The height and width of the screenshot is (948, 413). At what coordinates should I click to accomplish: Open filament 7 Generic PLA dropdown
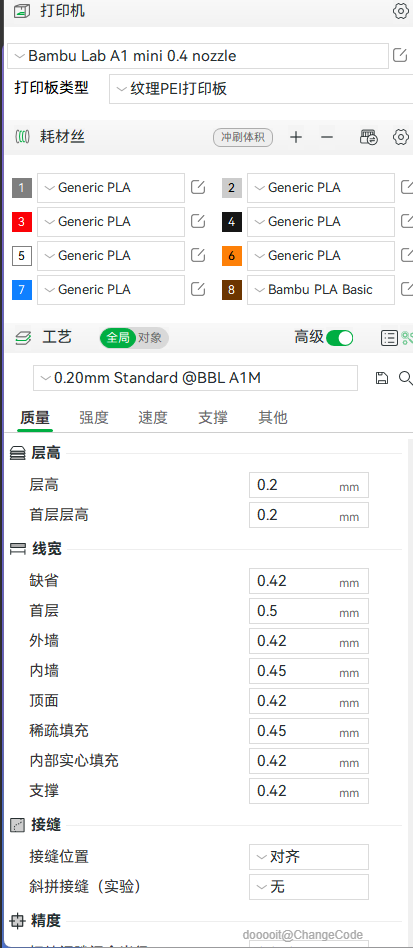click(x=111, y=290)
